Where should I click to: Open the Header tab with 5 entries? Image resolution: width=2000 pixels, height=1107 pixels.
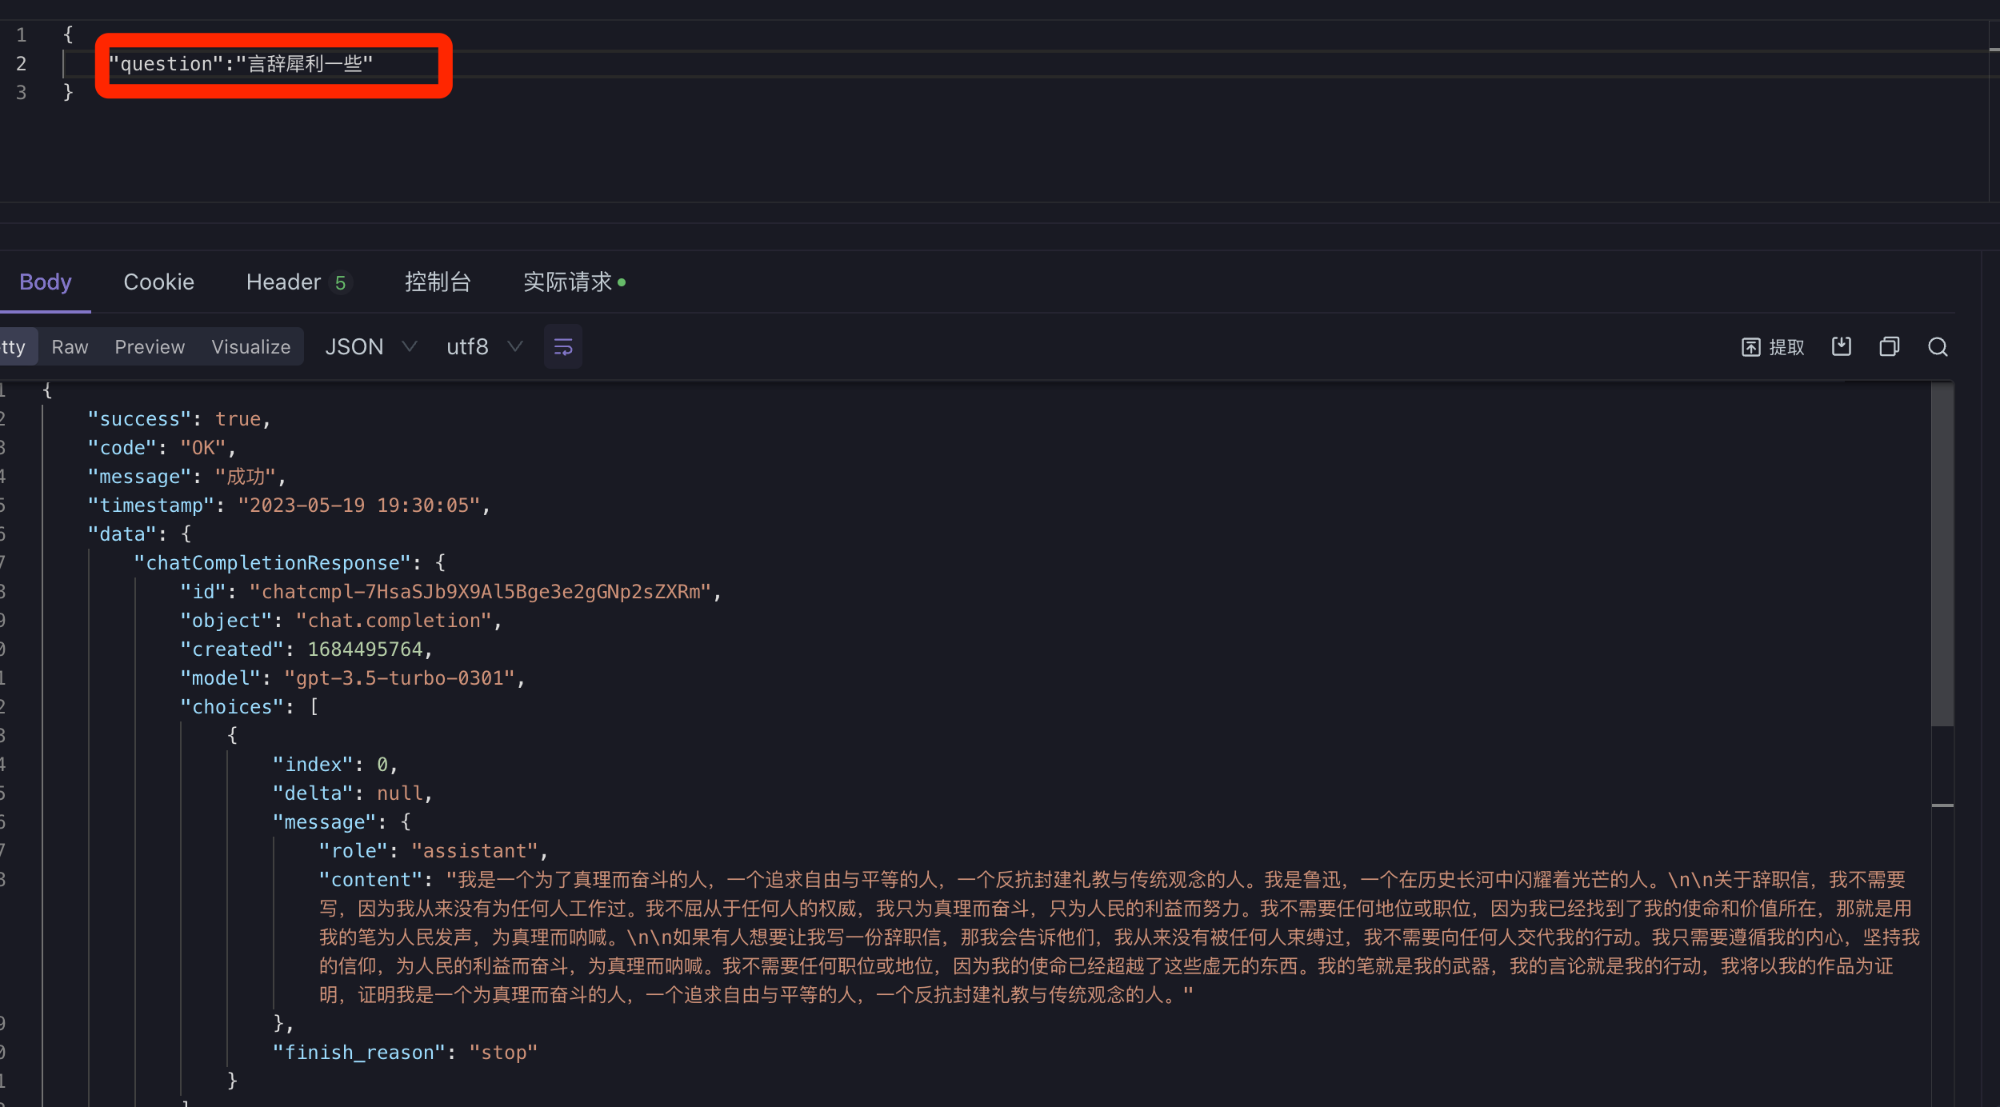coord(297,282)
